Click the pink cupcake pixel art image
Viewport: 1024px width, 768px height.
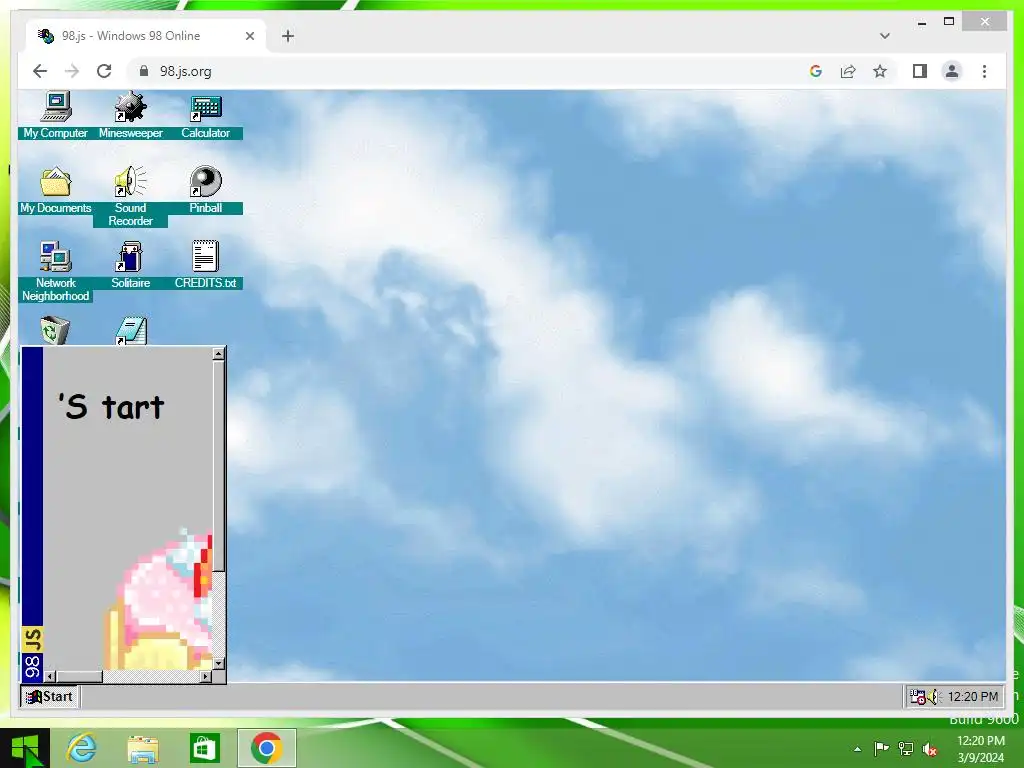tap(159, 600)
